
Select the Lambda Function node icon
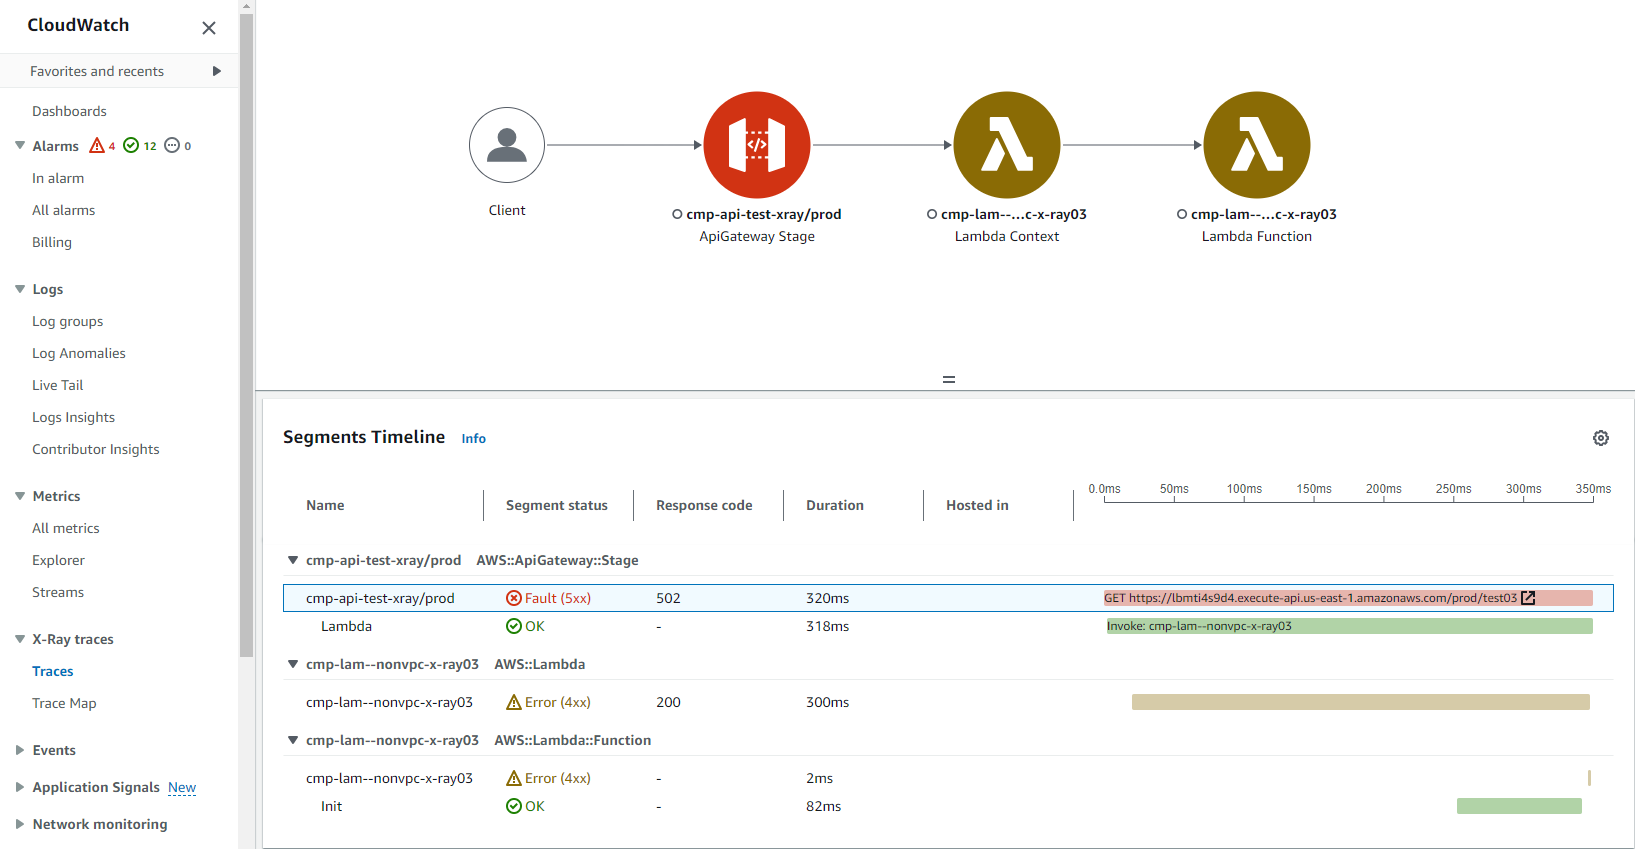(1256, 145)
